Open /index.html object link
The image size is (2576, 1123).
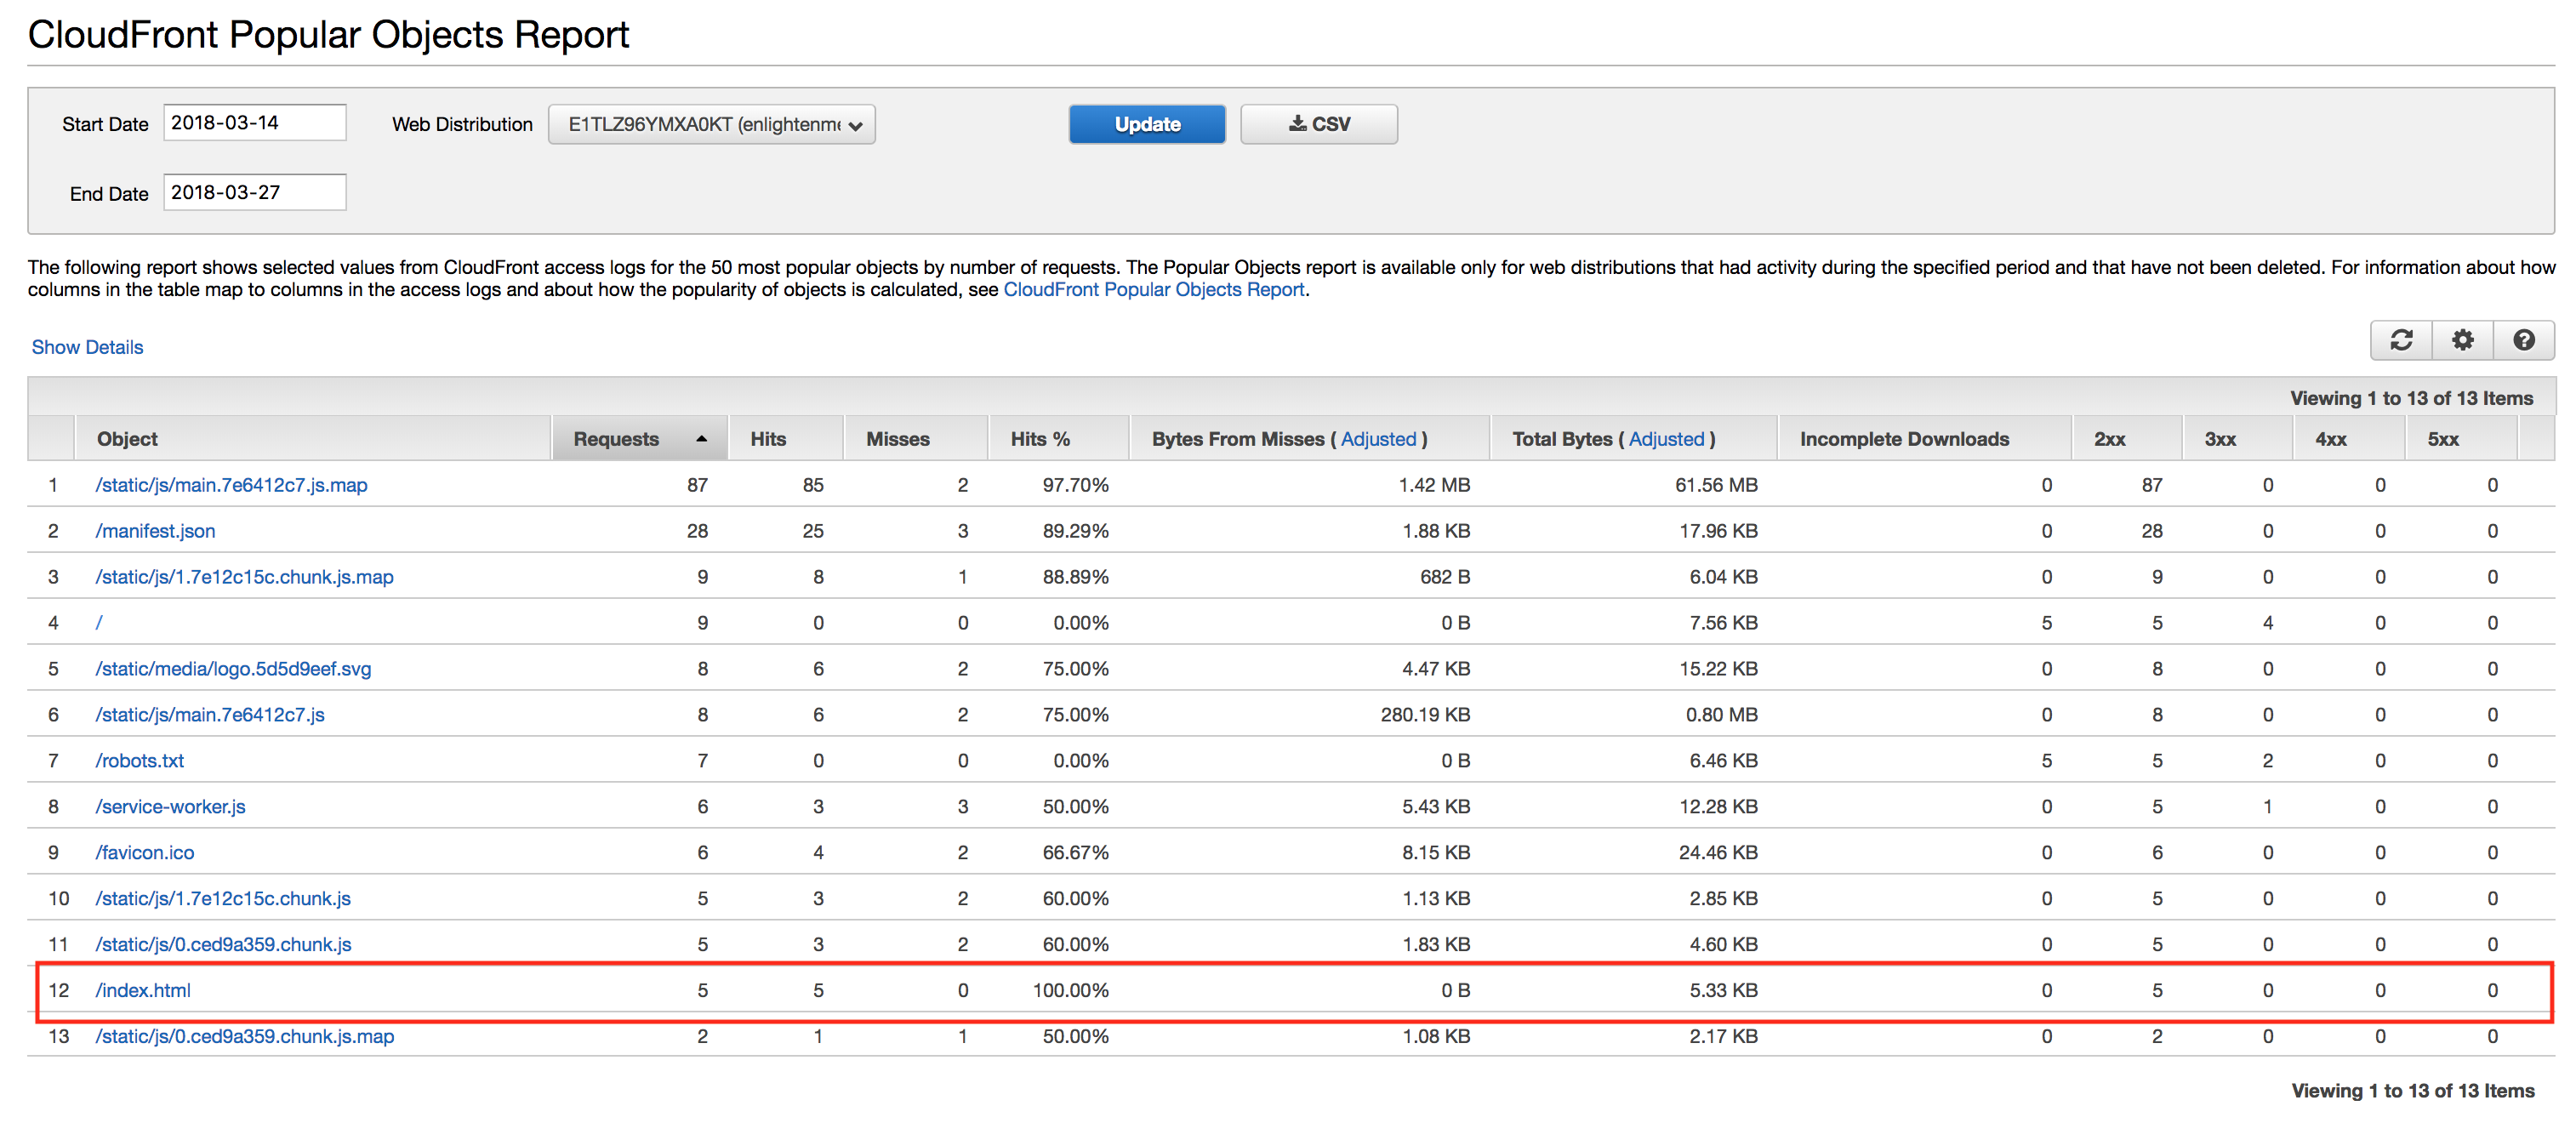tap(143, 990)
